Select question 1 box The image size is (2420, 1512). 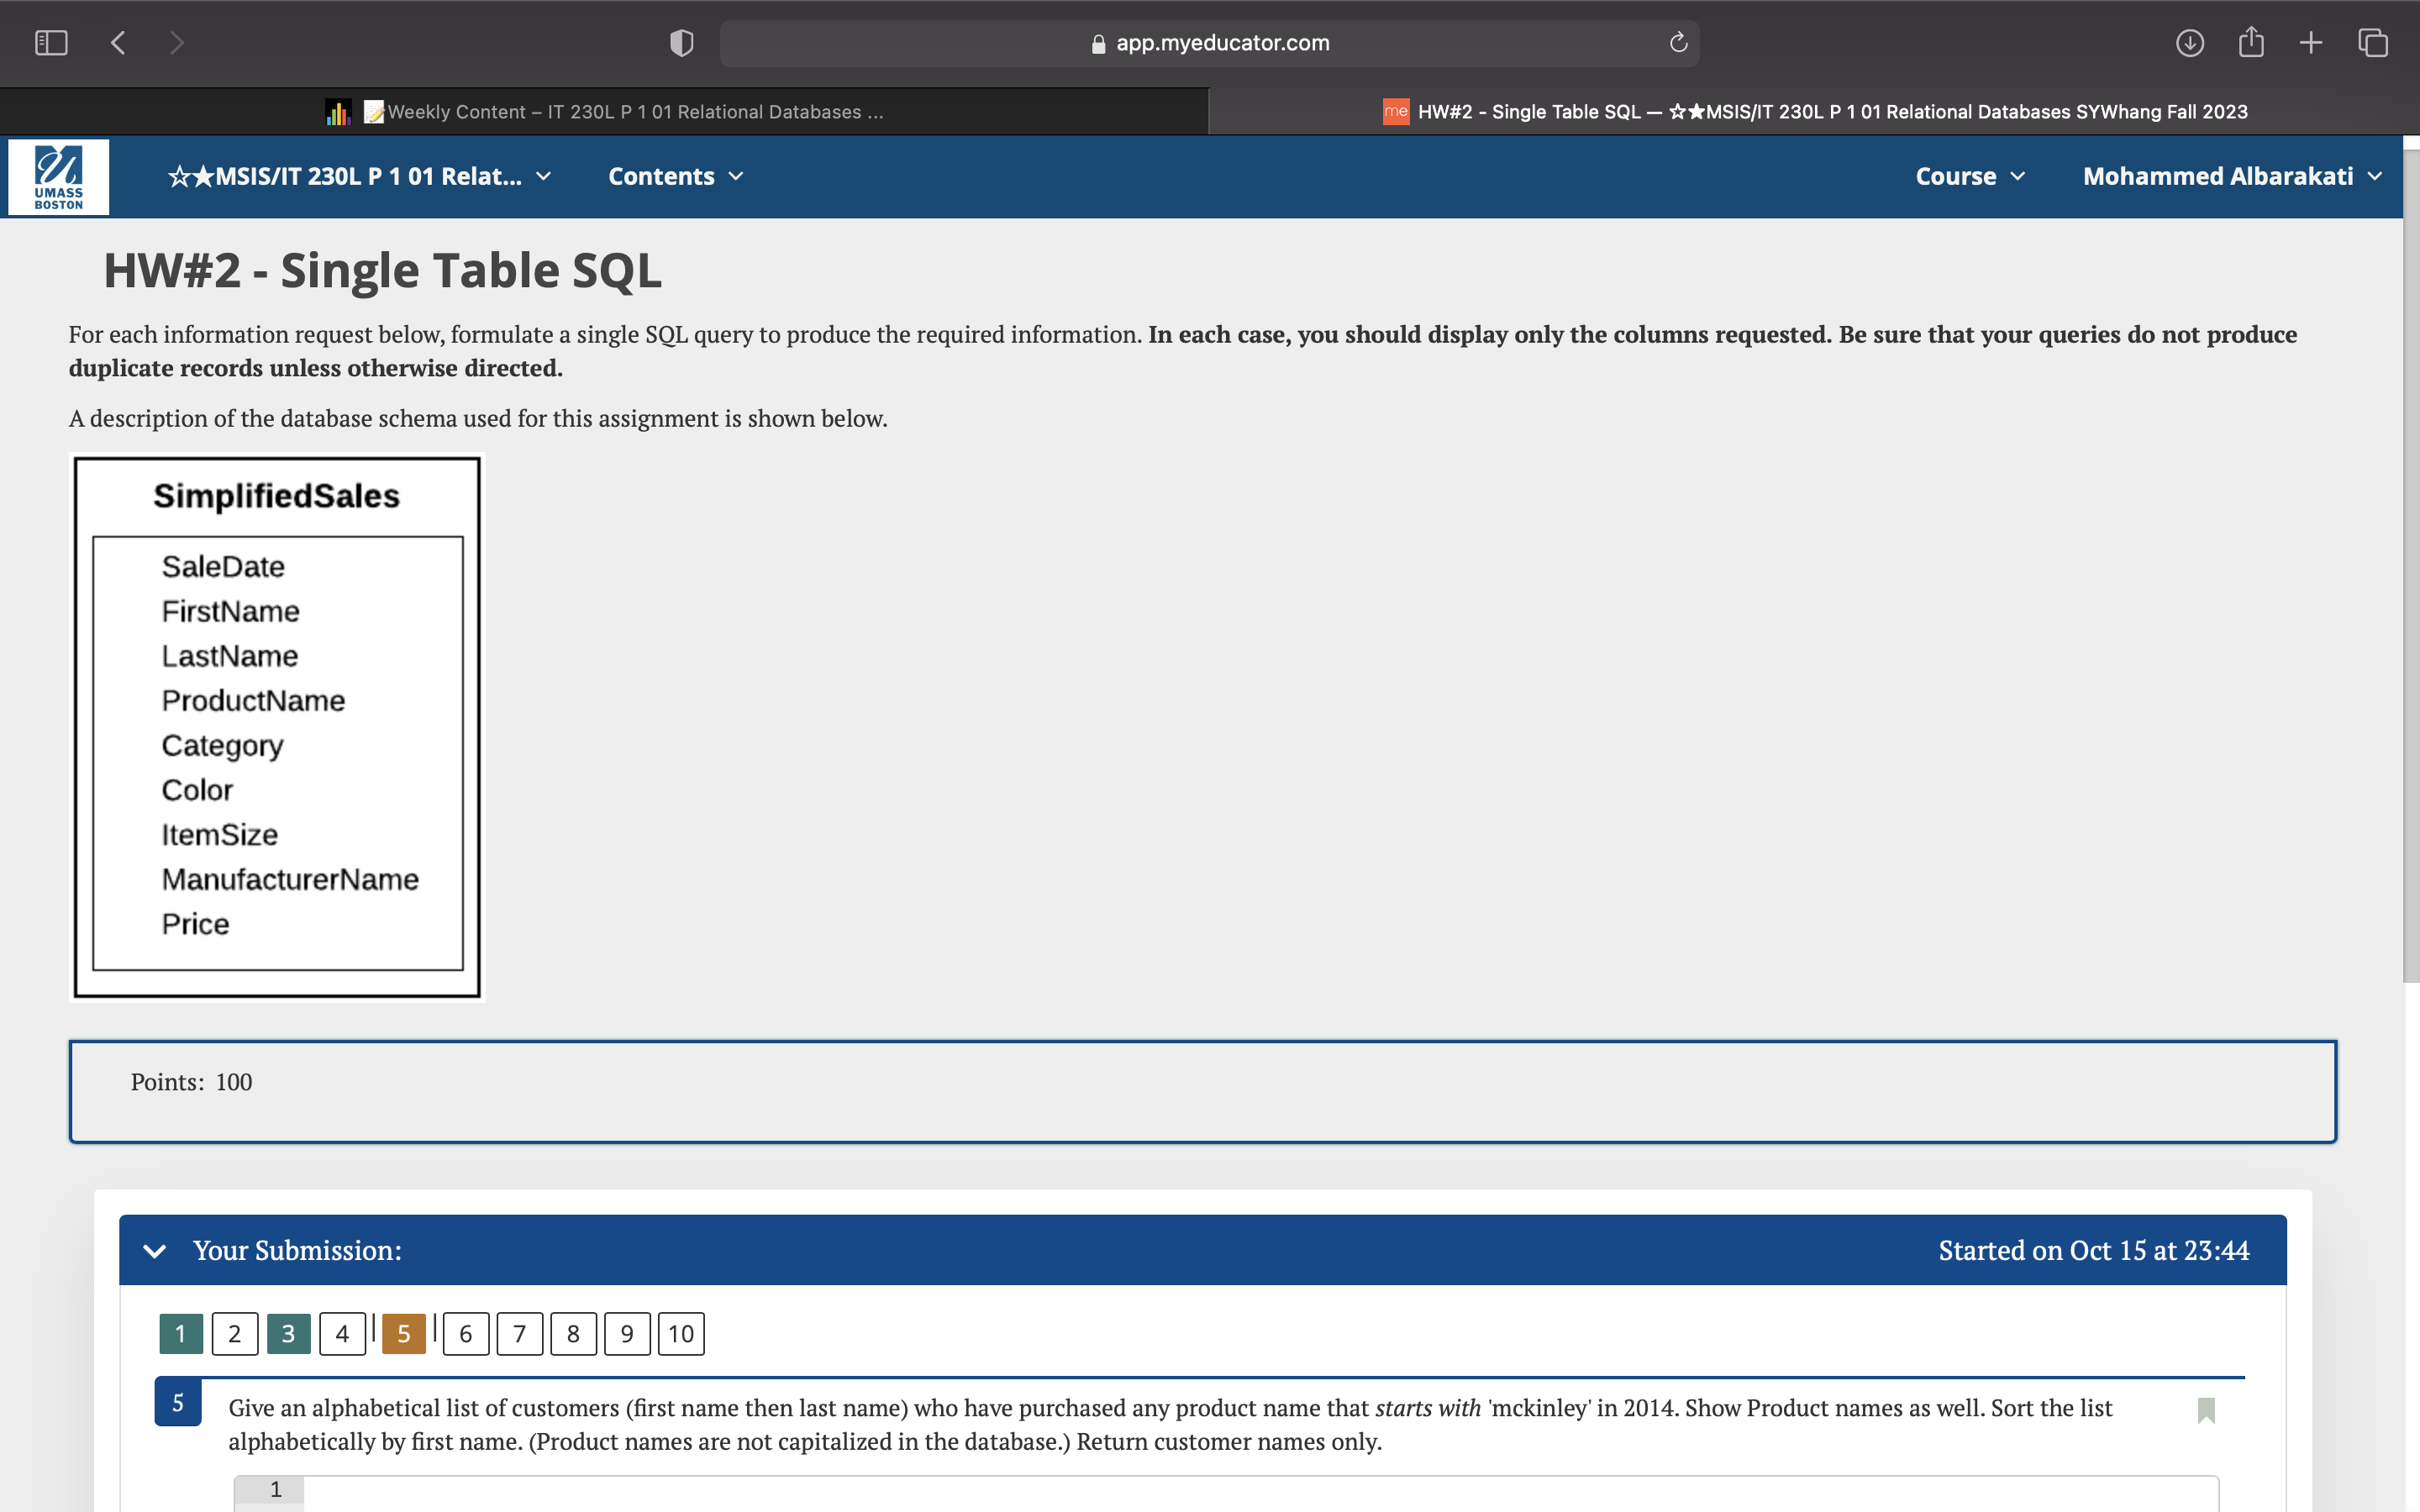[x=181, y=1333]
